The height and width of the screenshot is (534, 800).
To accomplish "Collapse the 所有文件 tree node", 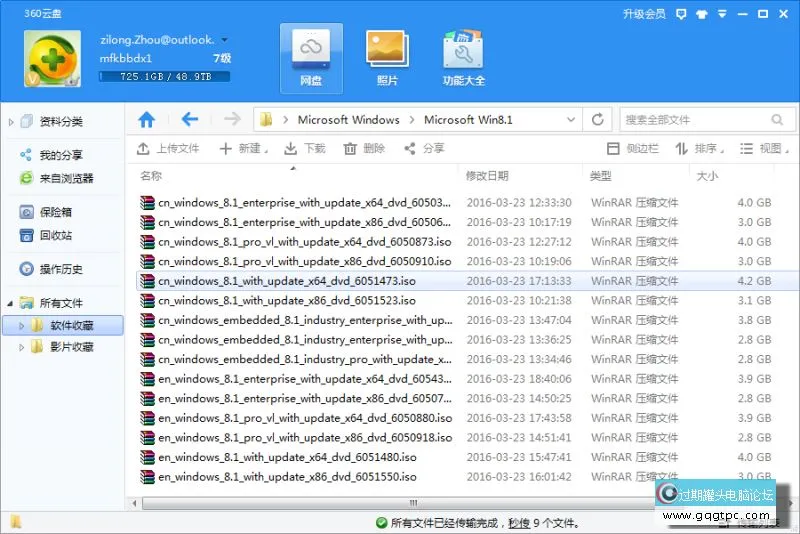I will tap(10, 303).
